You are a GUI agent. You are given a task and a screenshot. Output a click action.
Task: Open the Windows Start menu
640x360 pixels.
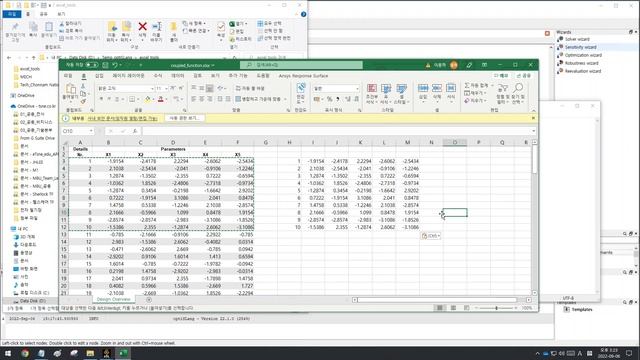[8, 353]
